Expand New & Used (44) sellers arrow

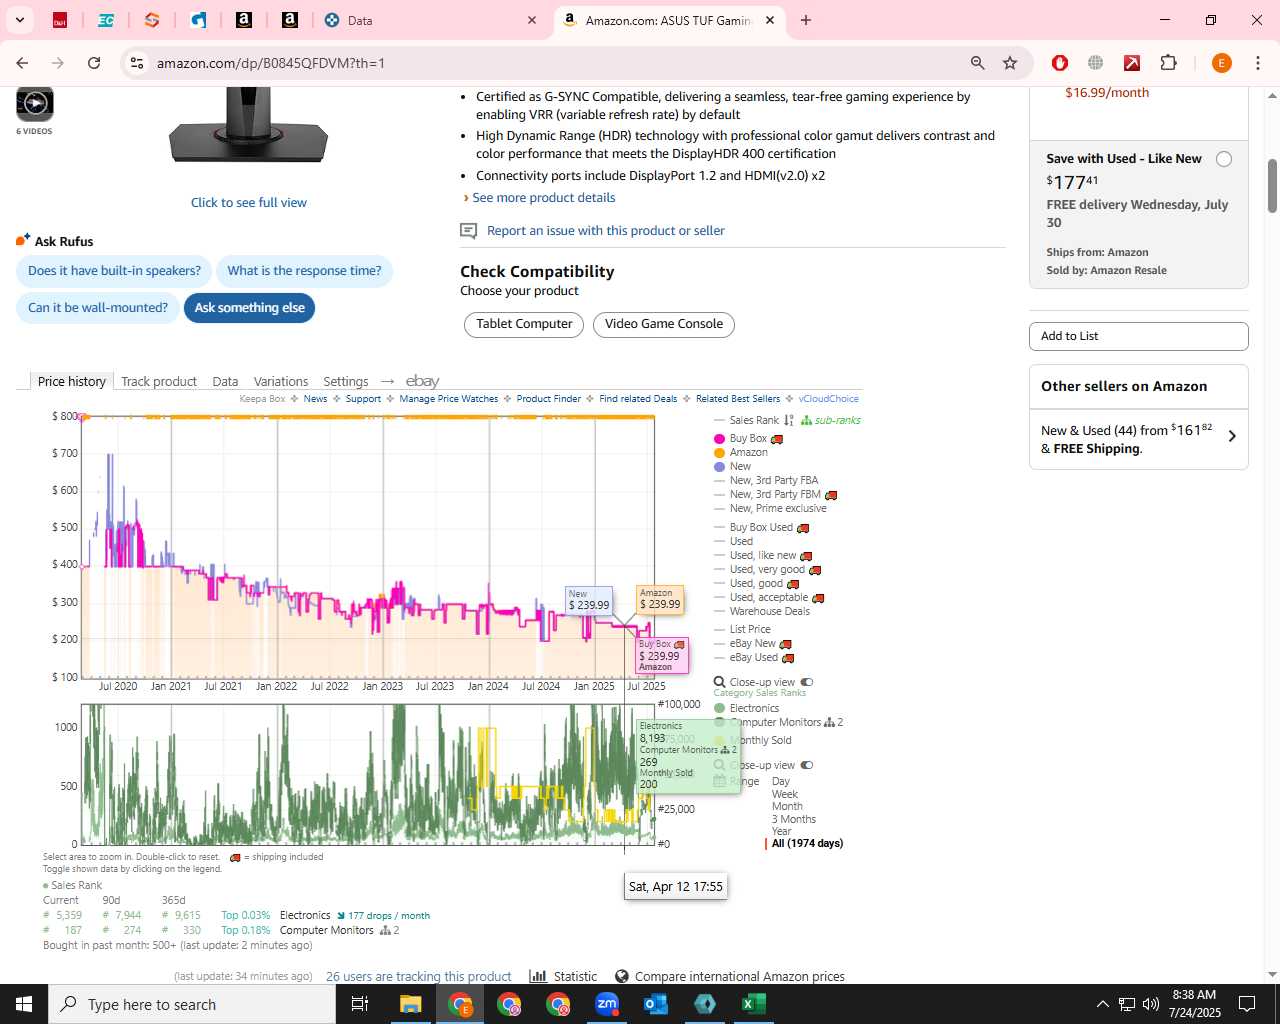point(1232,436)
